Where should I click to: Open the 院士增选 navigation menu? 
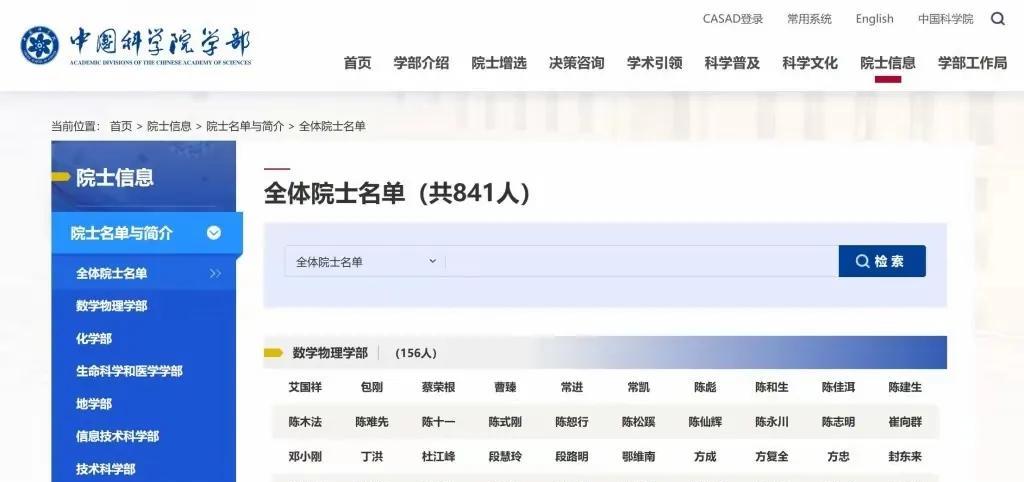point(499,63)
